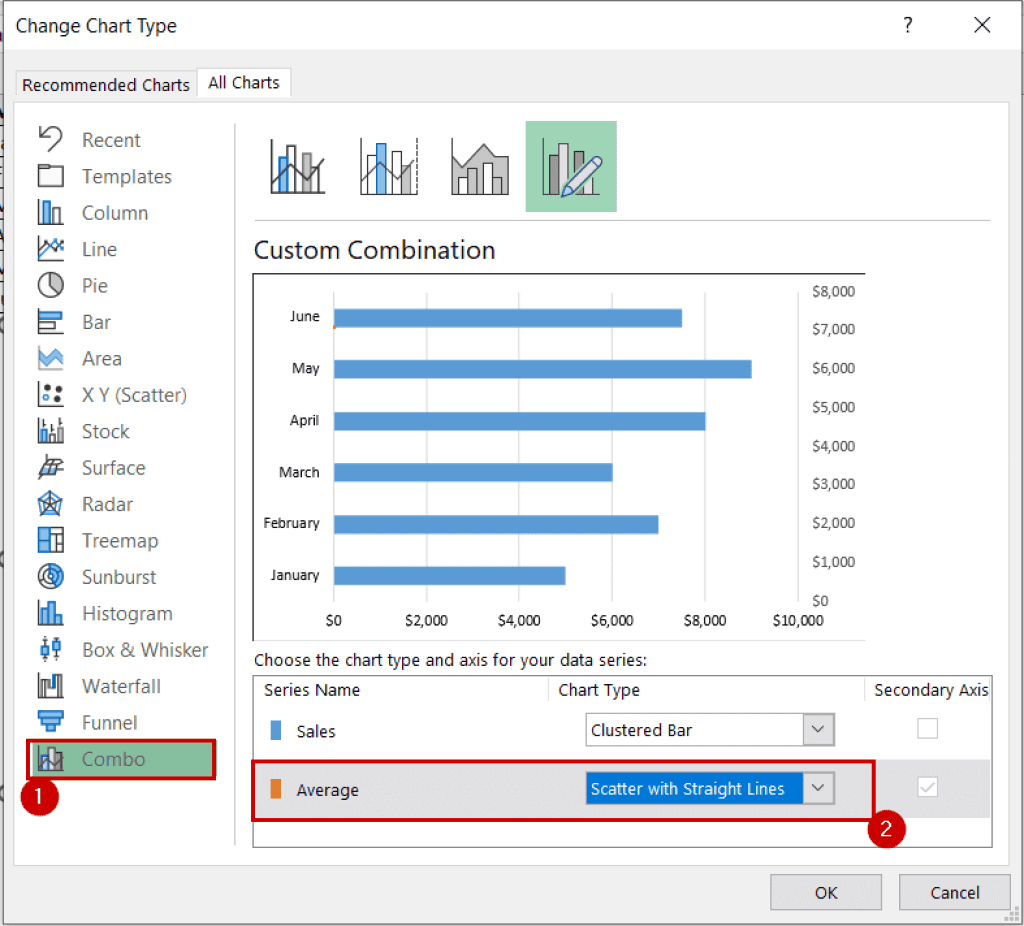
Task: Open the Help question mark
Action: coord(907,25)
